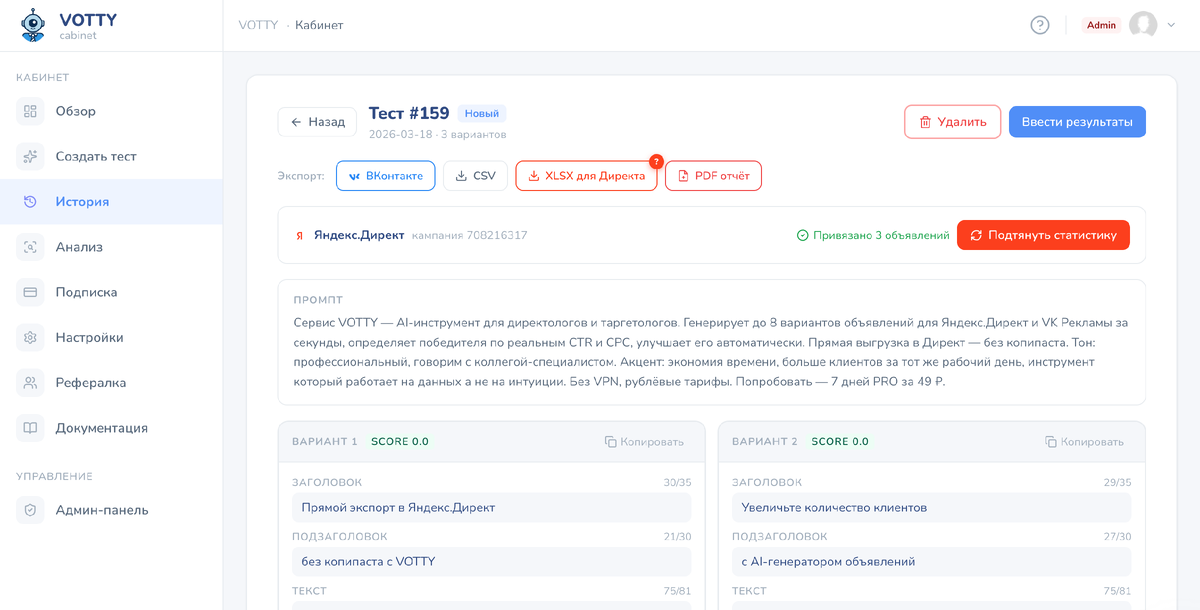
Task: Click the 27/30 character counter
Action: 1117,537
